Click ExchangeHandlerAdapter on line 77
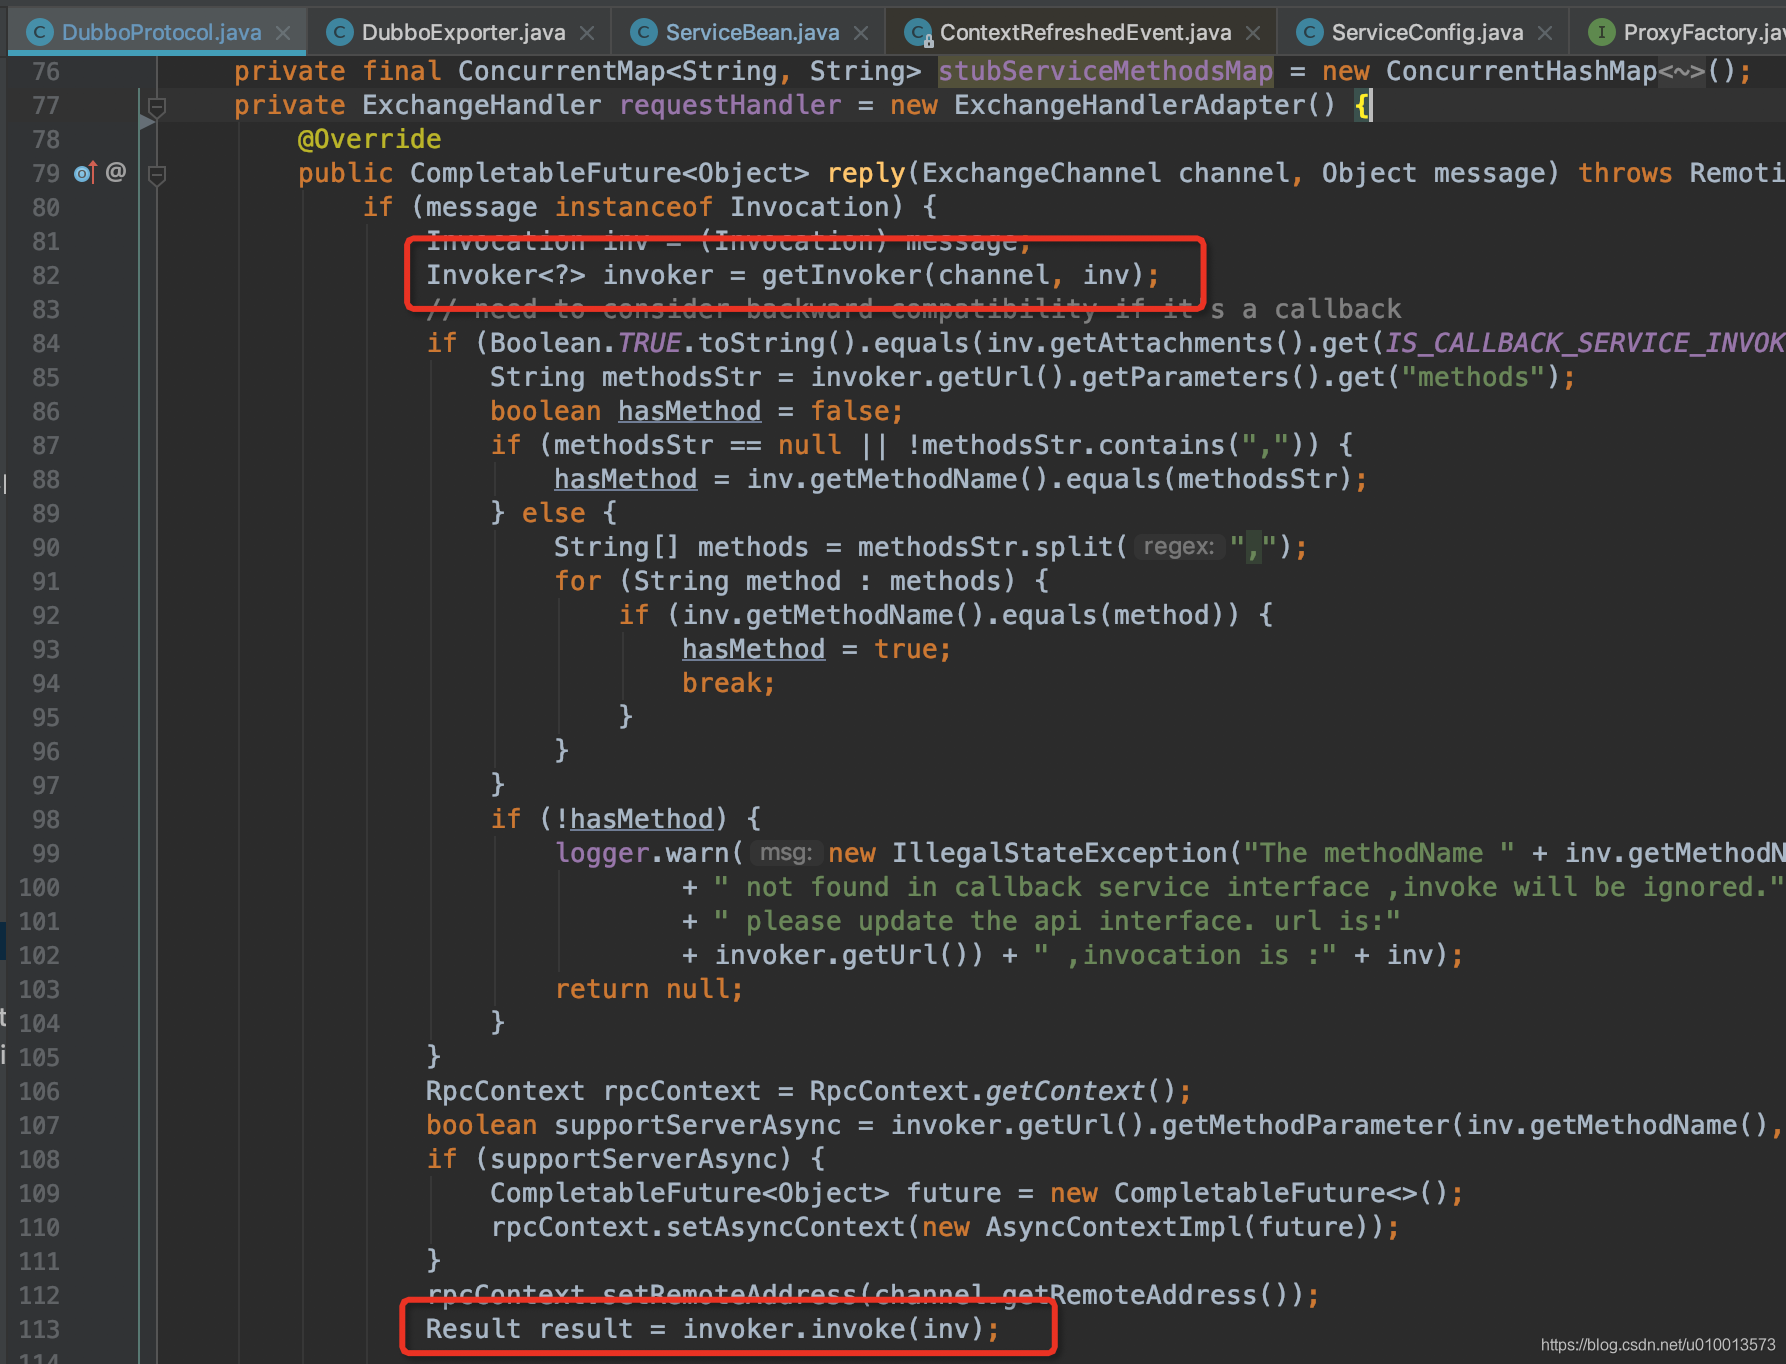The image size is (1786, 1364). tap(1129, 105)
